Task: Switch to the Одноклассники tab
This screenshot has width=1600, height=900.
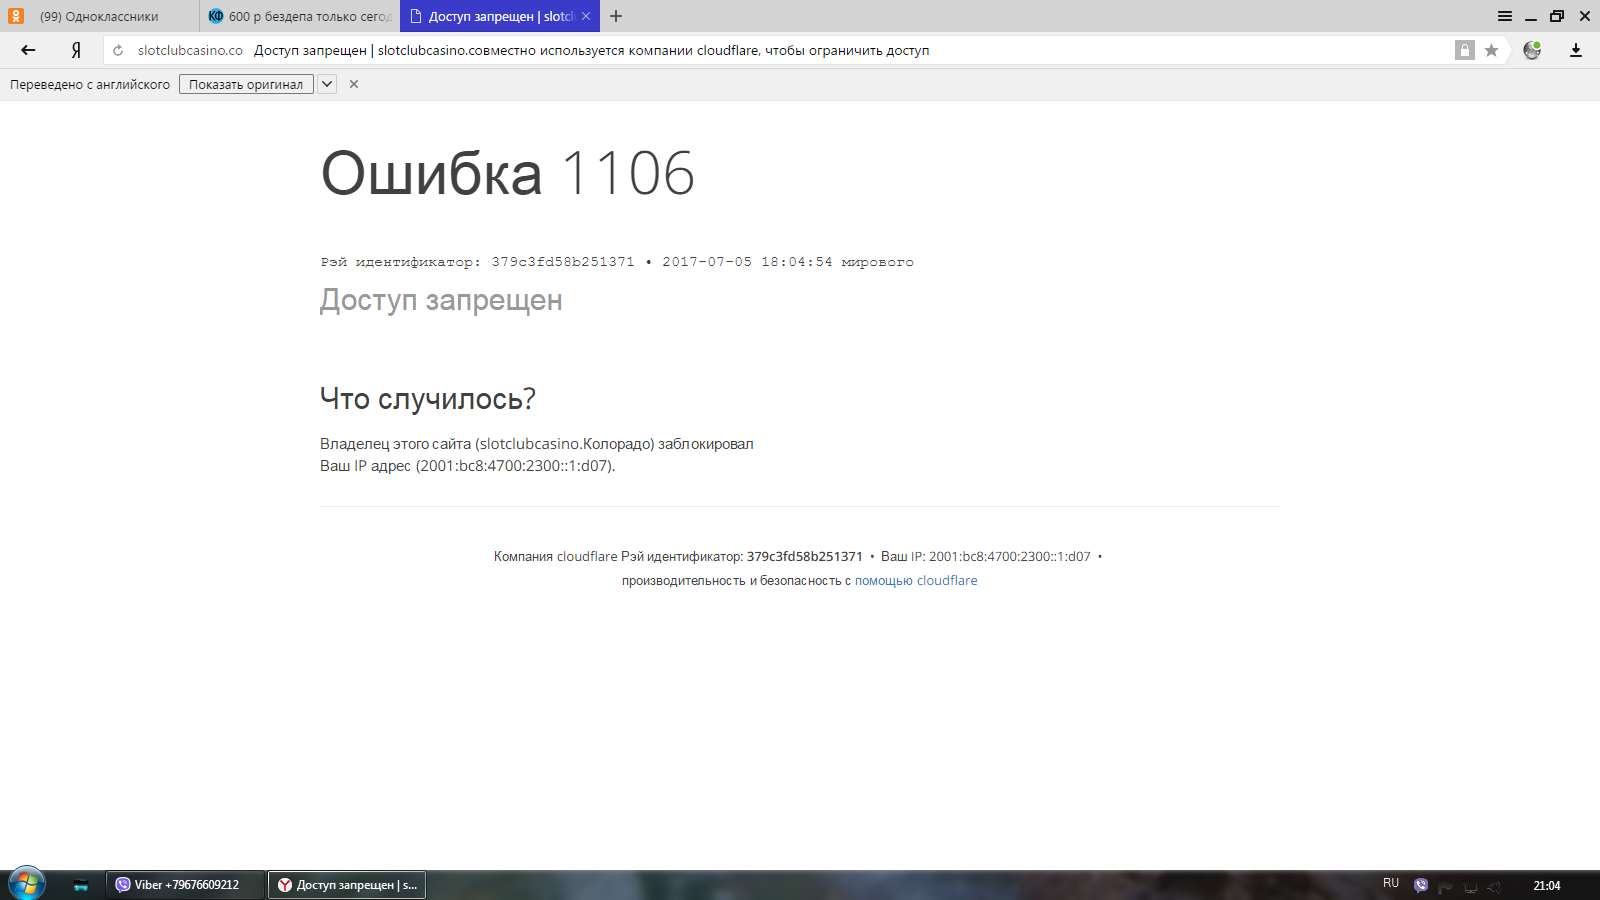Action: (x=99, y=16)
